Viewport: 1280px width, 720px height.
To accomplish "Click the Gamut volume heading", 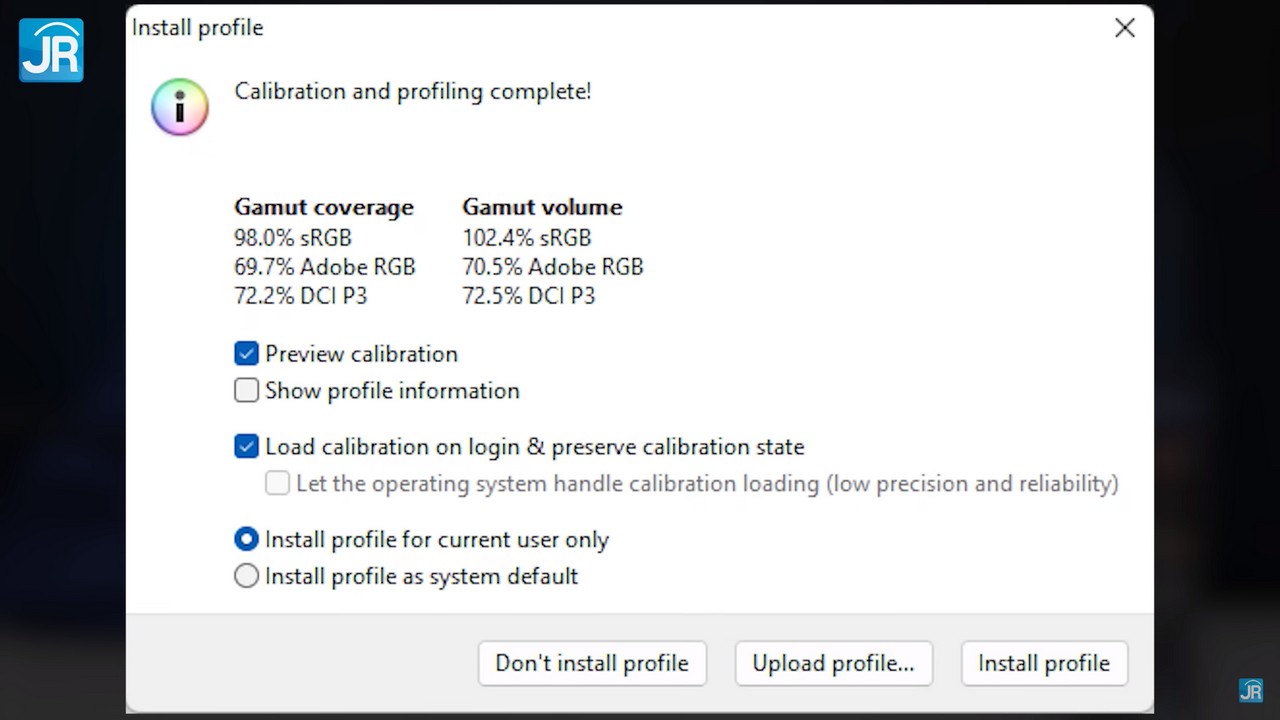I will pyautogui.click(x=542, y=207).
